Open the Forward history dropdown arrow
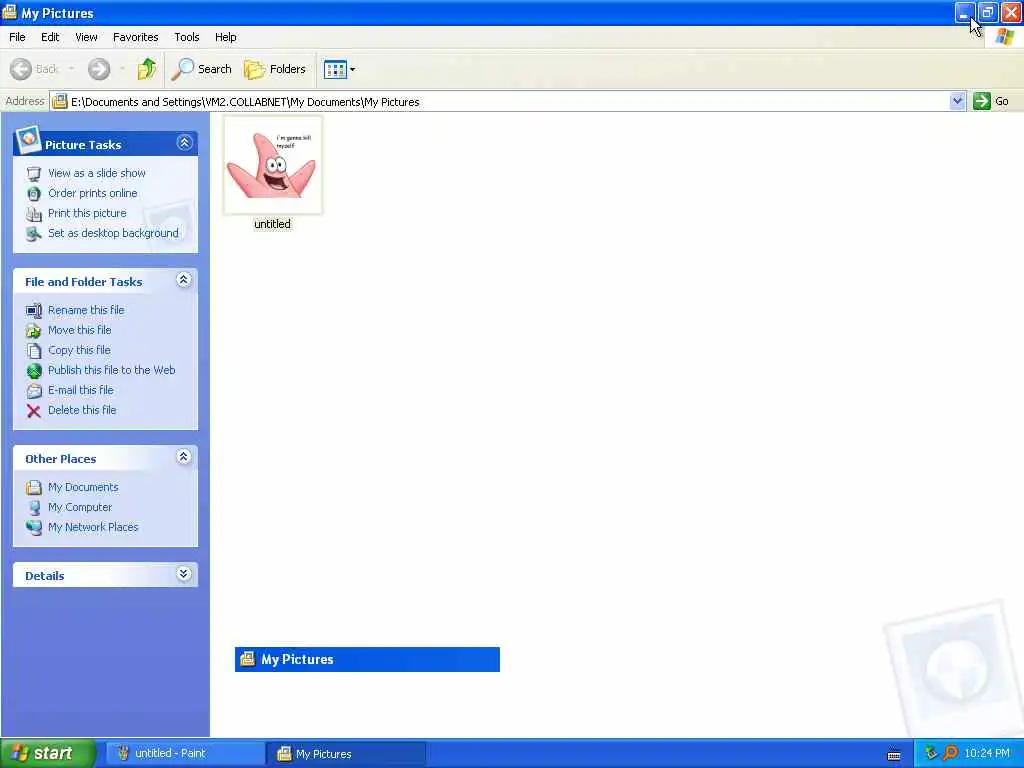 pyautogui.click(x=123, y=69)
